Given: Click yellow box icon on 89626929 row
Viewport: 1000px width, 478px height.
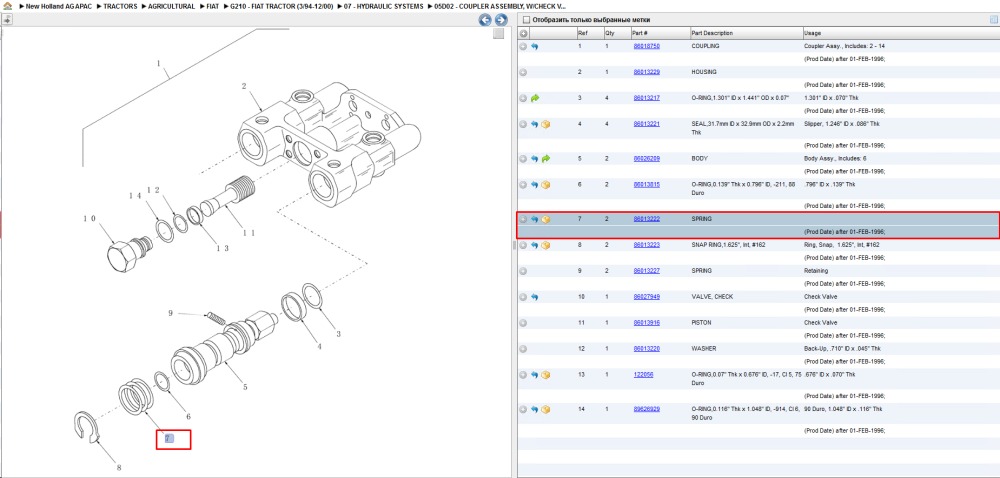Looking at the screenshot, I should (x=546, y=409).
